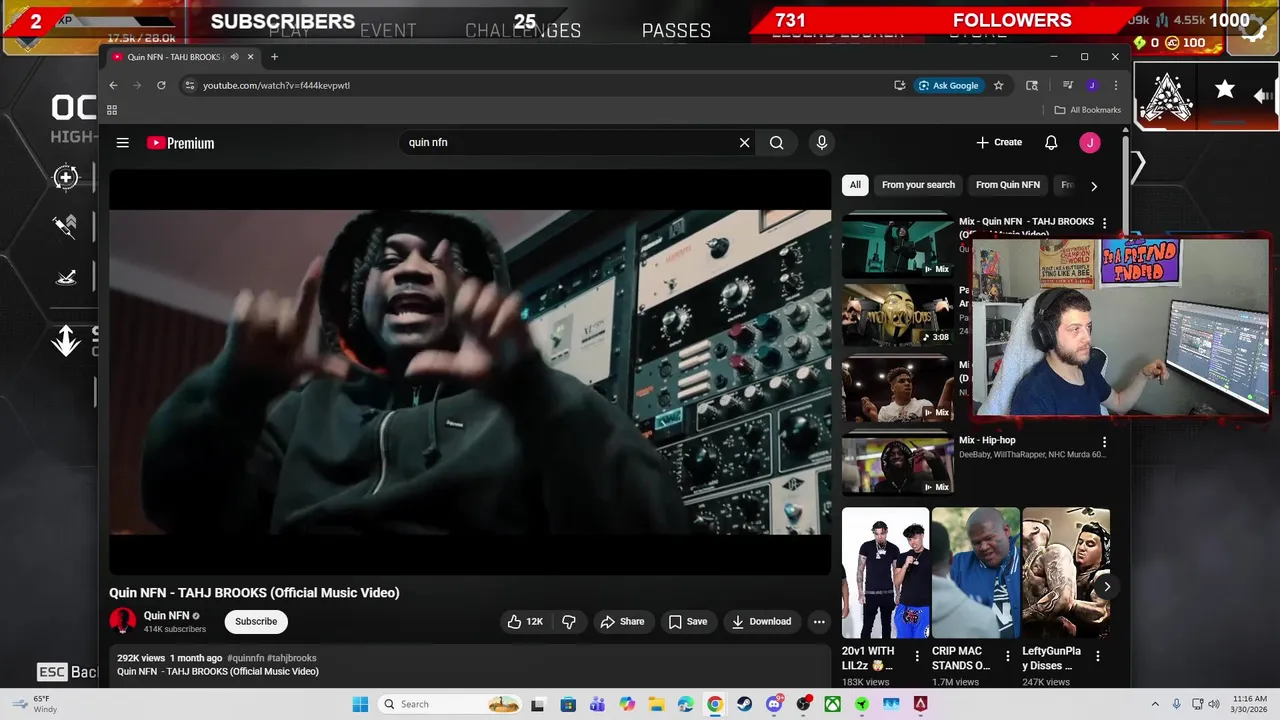The image size is (1280, 720).
Task: Show hidden system tray icons chevron
Action: click(1155, 704)
